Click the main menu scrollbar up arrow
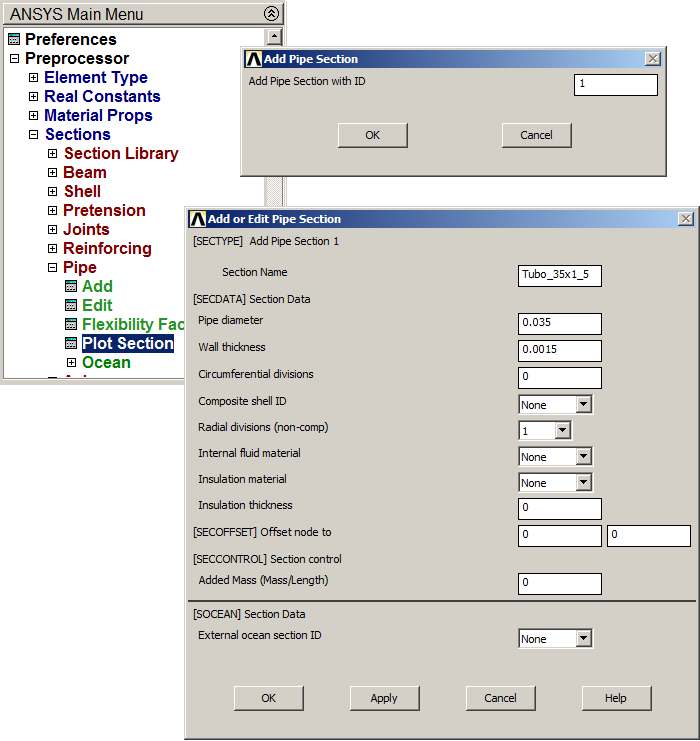 [x=274, y=37]
